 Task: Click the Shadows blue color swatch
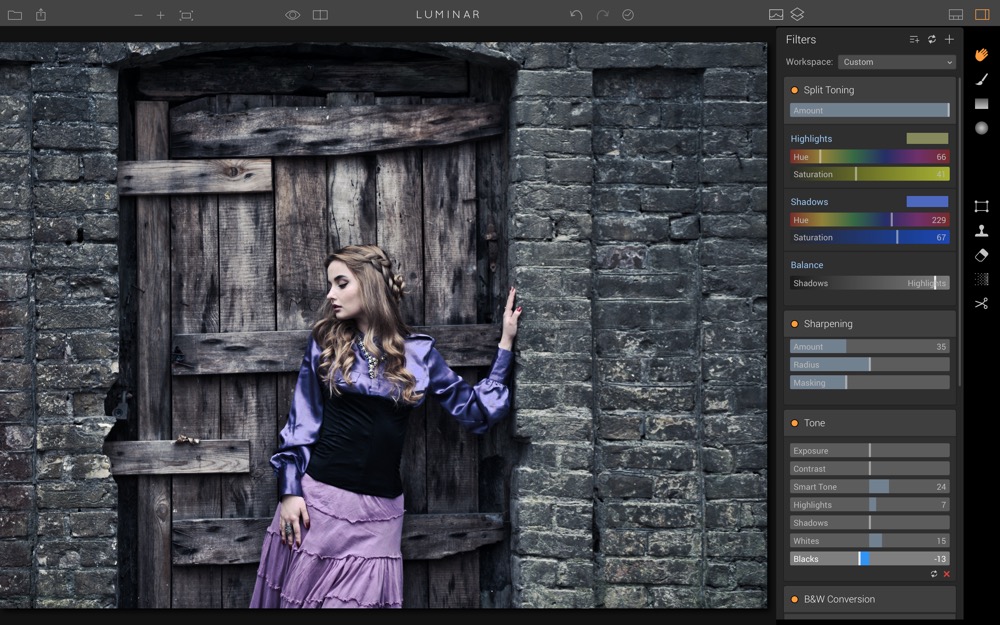click(x=927, y=202)
